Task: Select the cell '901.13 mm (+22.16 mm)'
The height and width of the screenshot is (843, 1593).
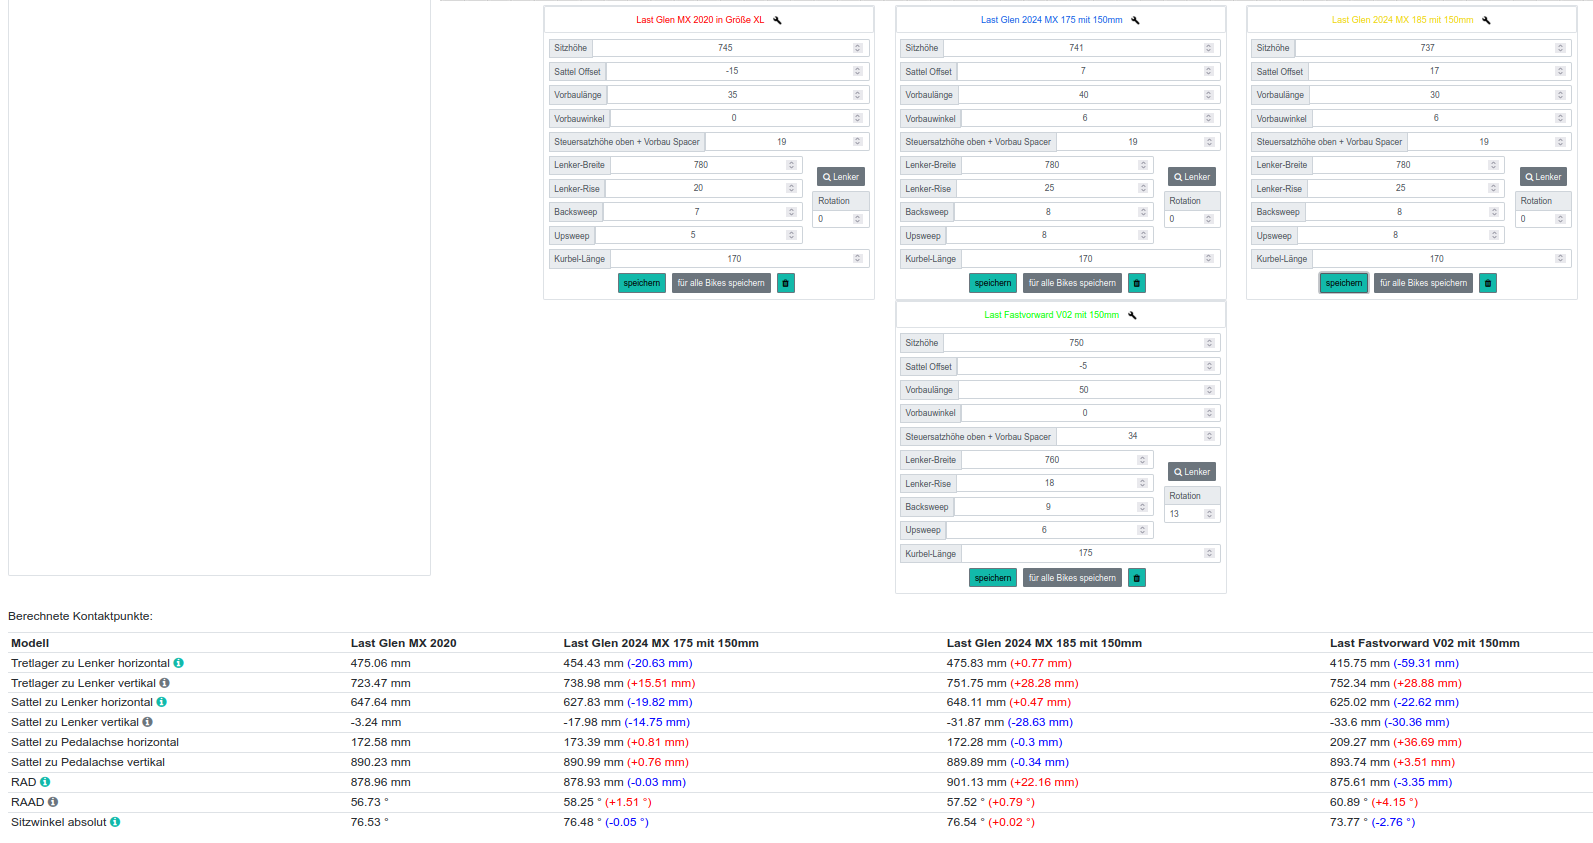Action: 1013,782
